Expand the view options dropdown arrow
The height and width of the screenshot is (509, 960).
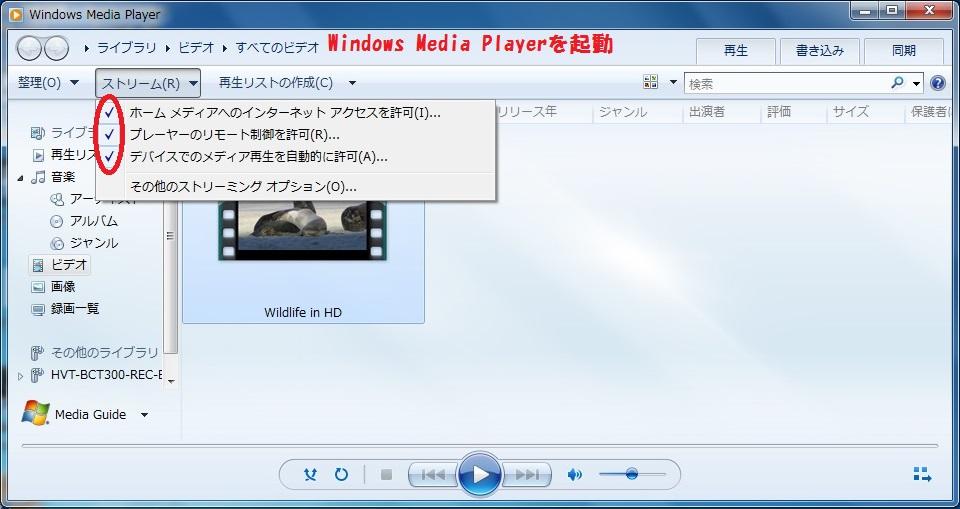point(673,82)
